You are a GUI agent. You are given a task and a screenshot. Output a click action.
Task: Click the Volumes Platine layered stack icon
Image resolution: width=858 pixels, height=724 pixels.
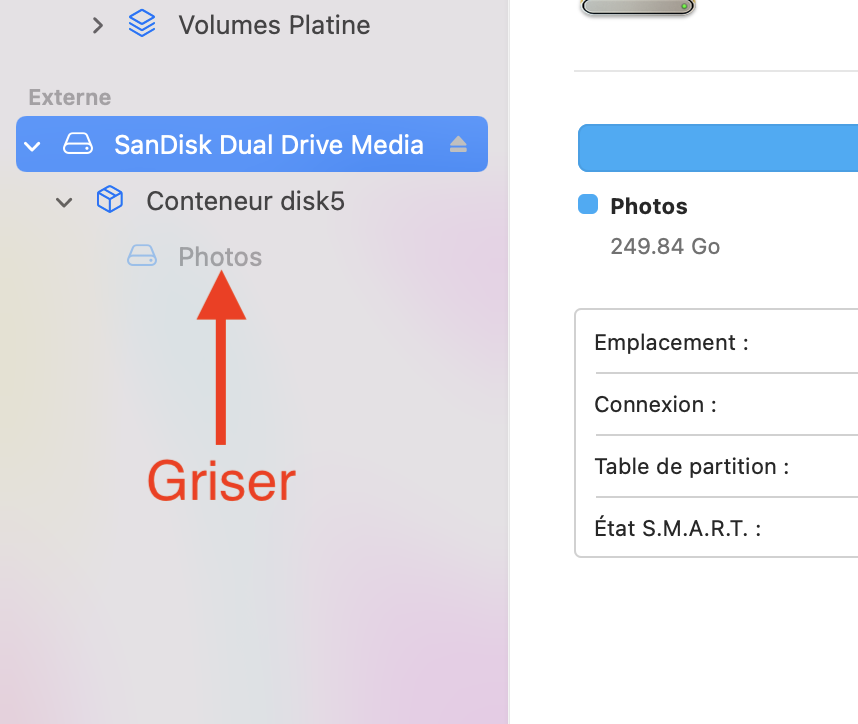(142, 24)
